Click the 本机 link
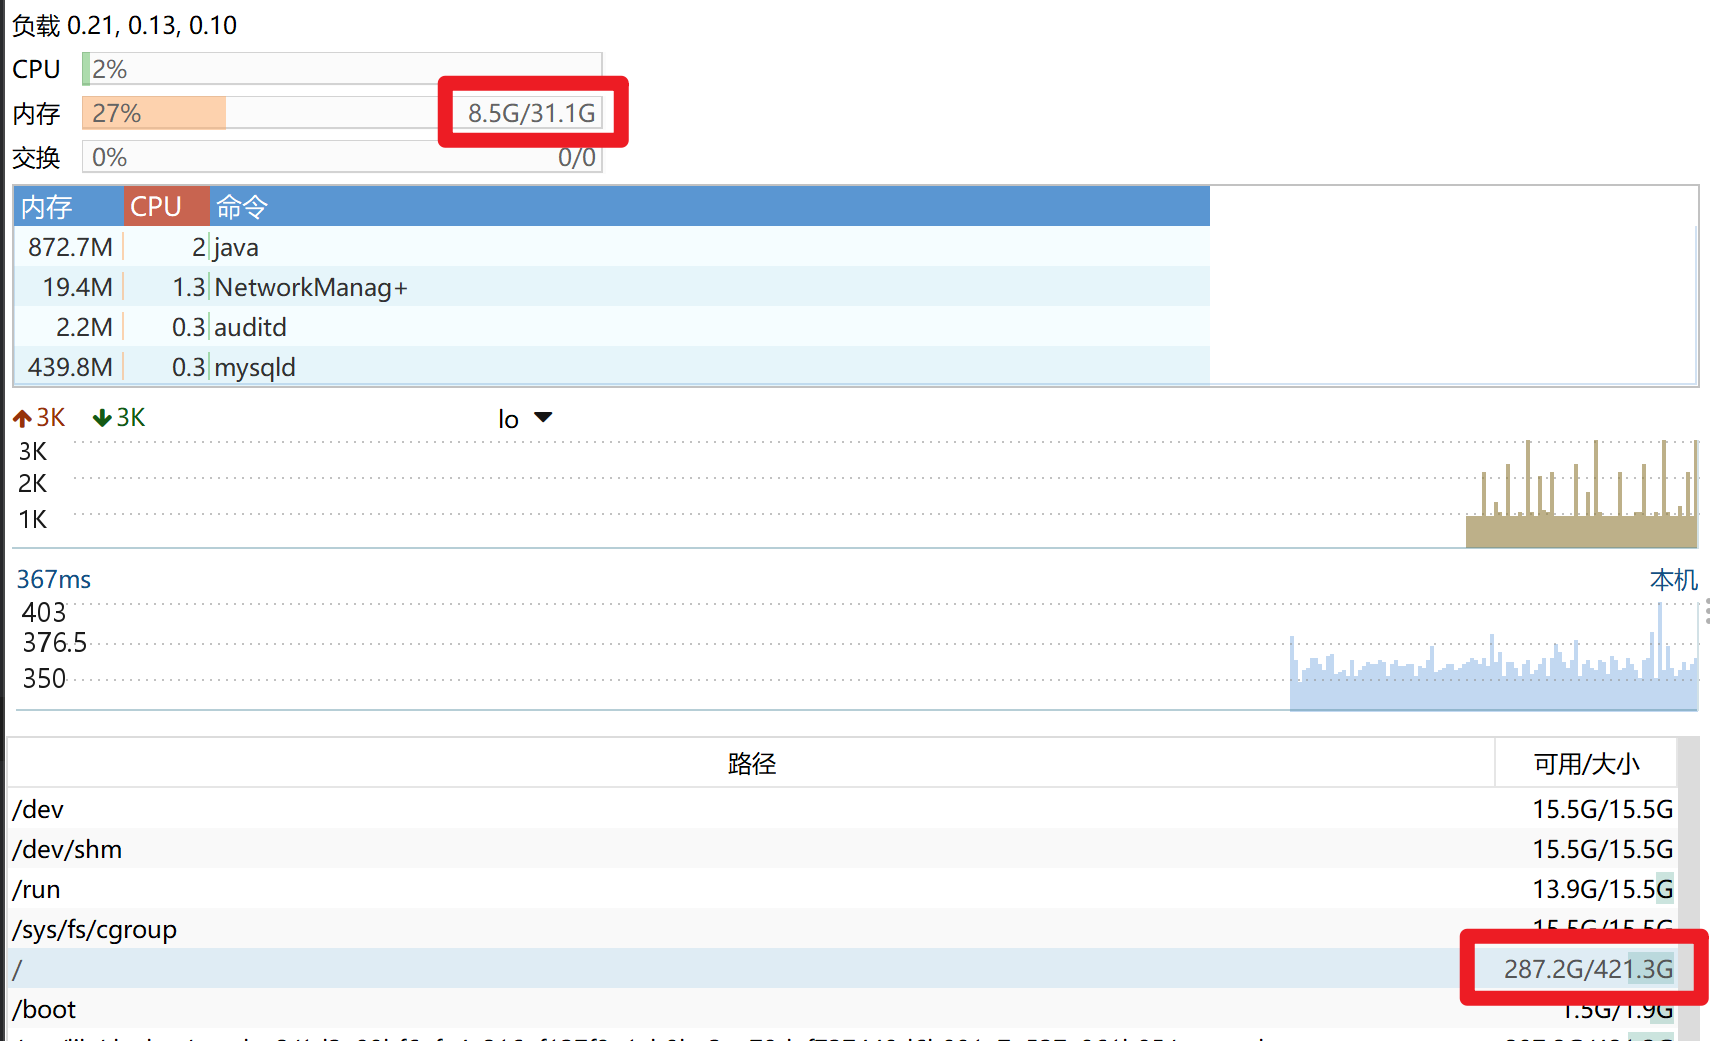This screenshot has width=1710, height=1041. (1673, 580)
